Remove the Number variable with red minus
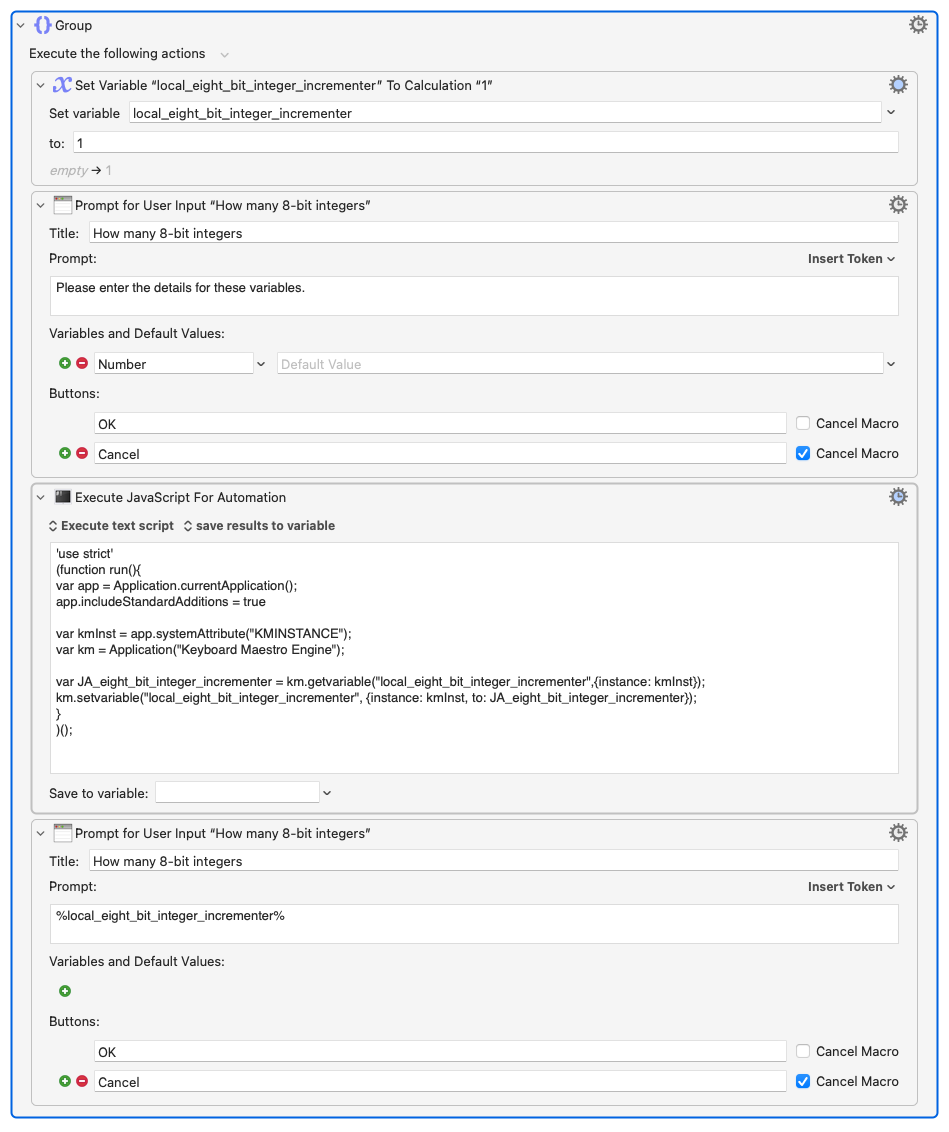 pyautogui.click(x=82, y=363)
